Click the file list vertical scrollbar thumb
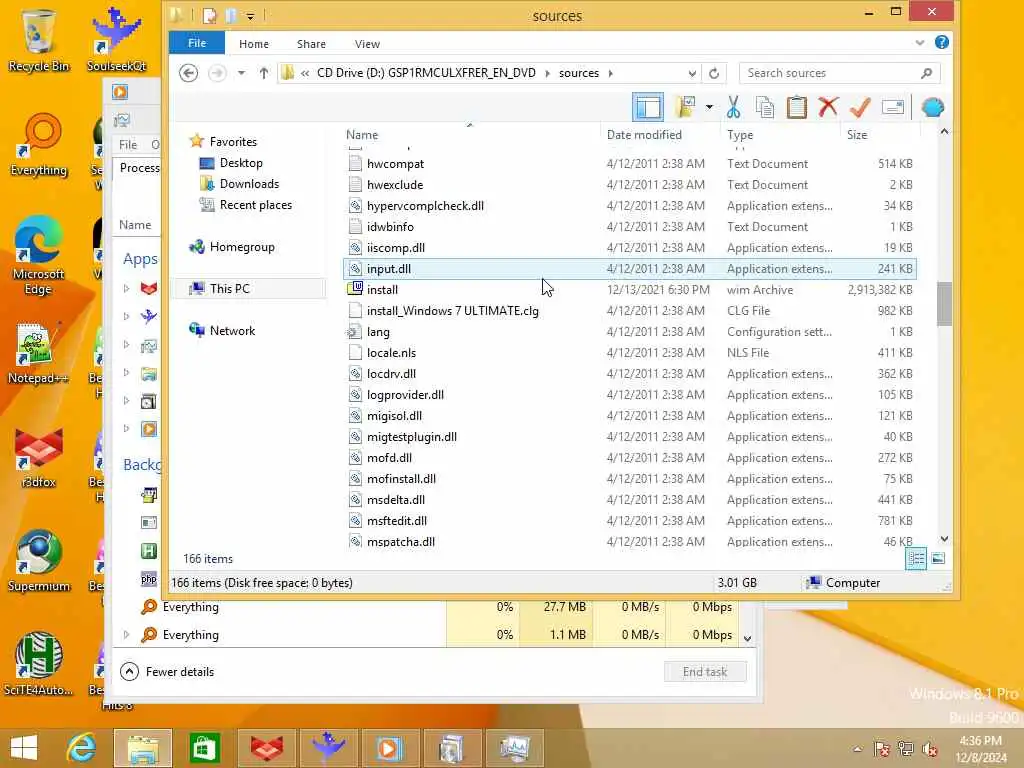Screen dimensions: 1024x768 coord(944,304)
